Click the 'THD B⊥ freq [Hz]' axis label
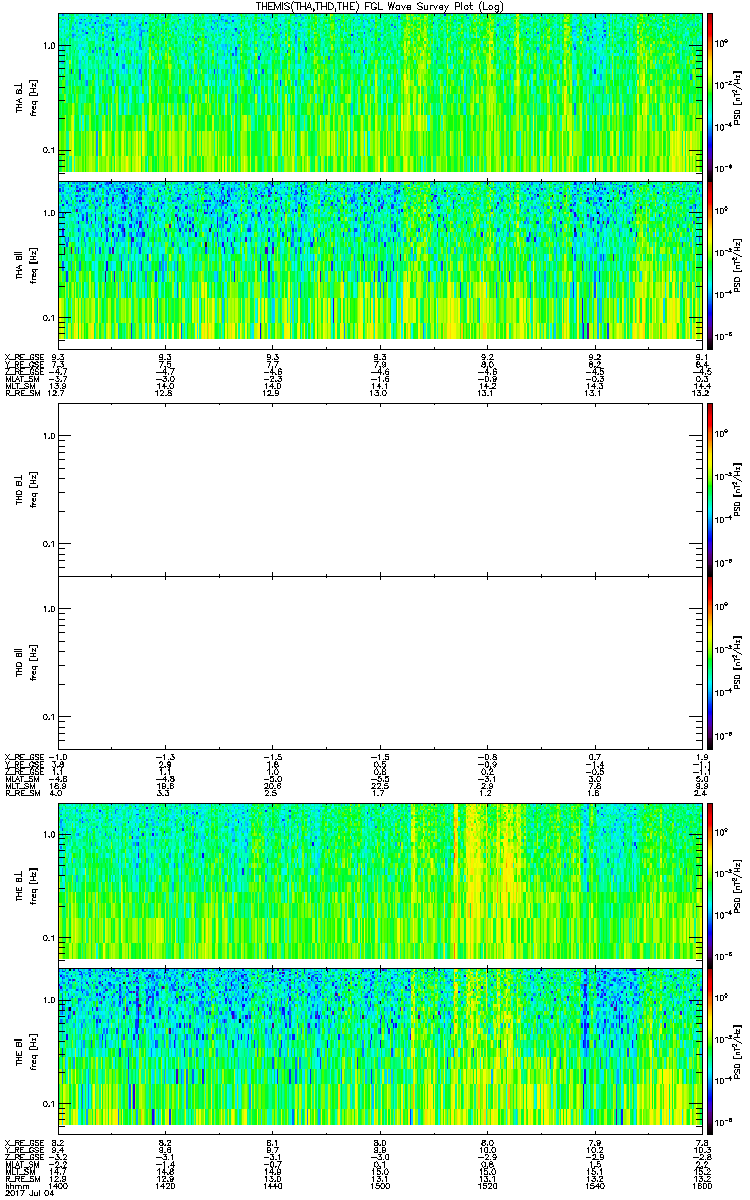Viewport: 750px width, 1200px height. click(25, 489)
